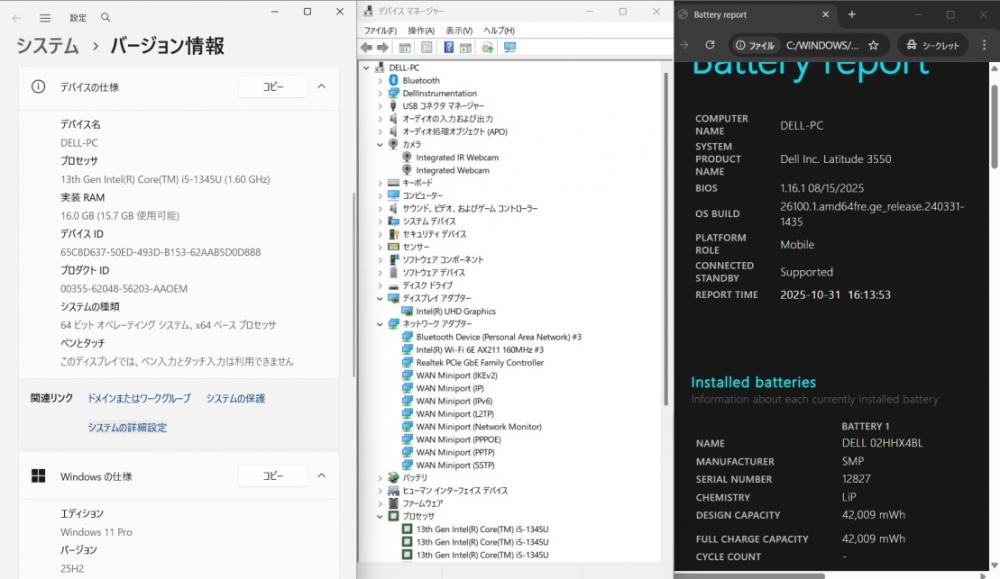Click the scan hardware changes monitor icon
Image resolution: width=1000 pixels, height=579 pixels.
pyautogui.click(x=510, y=47)
